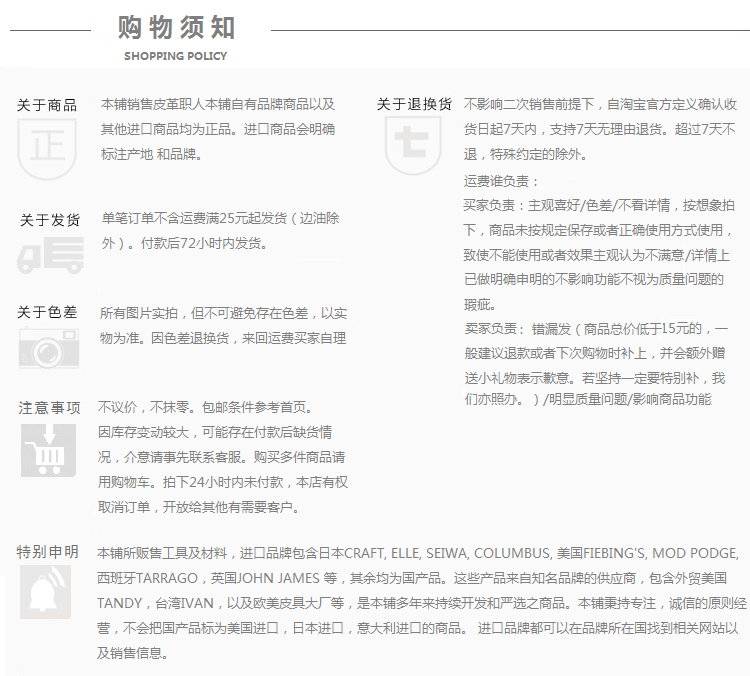Click the line starting 况，介意请事先联系客服
The width and height of the screenshot is (750, 676).
point(221,457)
